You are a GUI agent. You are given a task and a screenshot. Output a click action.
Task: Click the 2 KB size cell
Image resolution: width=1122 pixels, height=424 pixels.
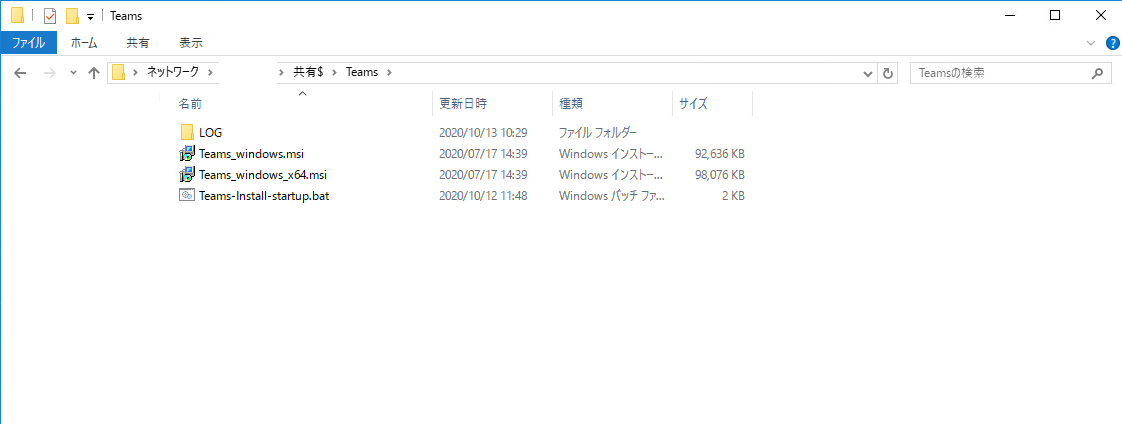pos(733,195)
